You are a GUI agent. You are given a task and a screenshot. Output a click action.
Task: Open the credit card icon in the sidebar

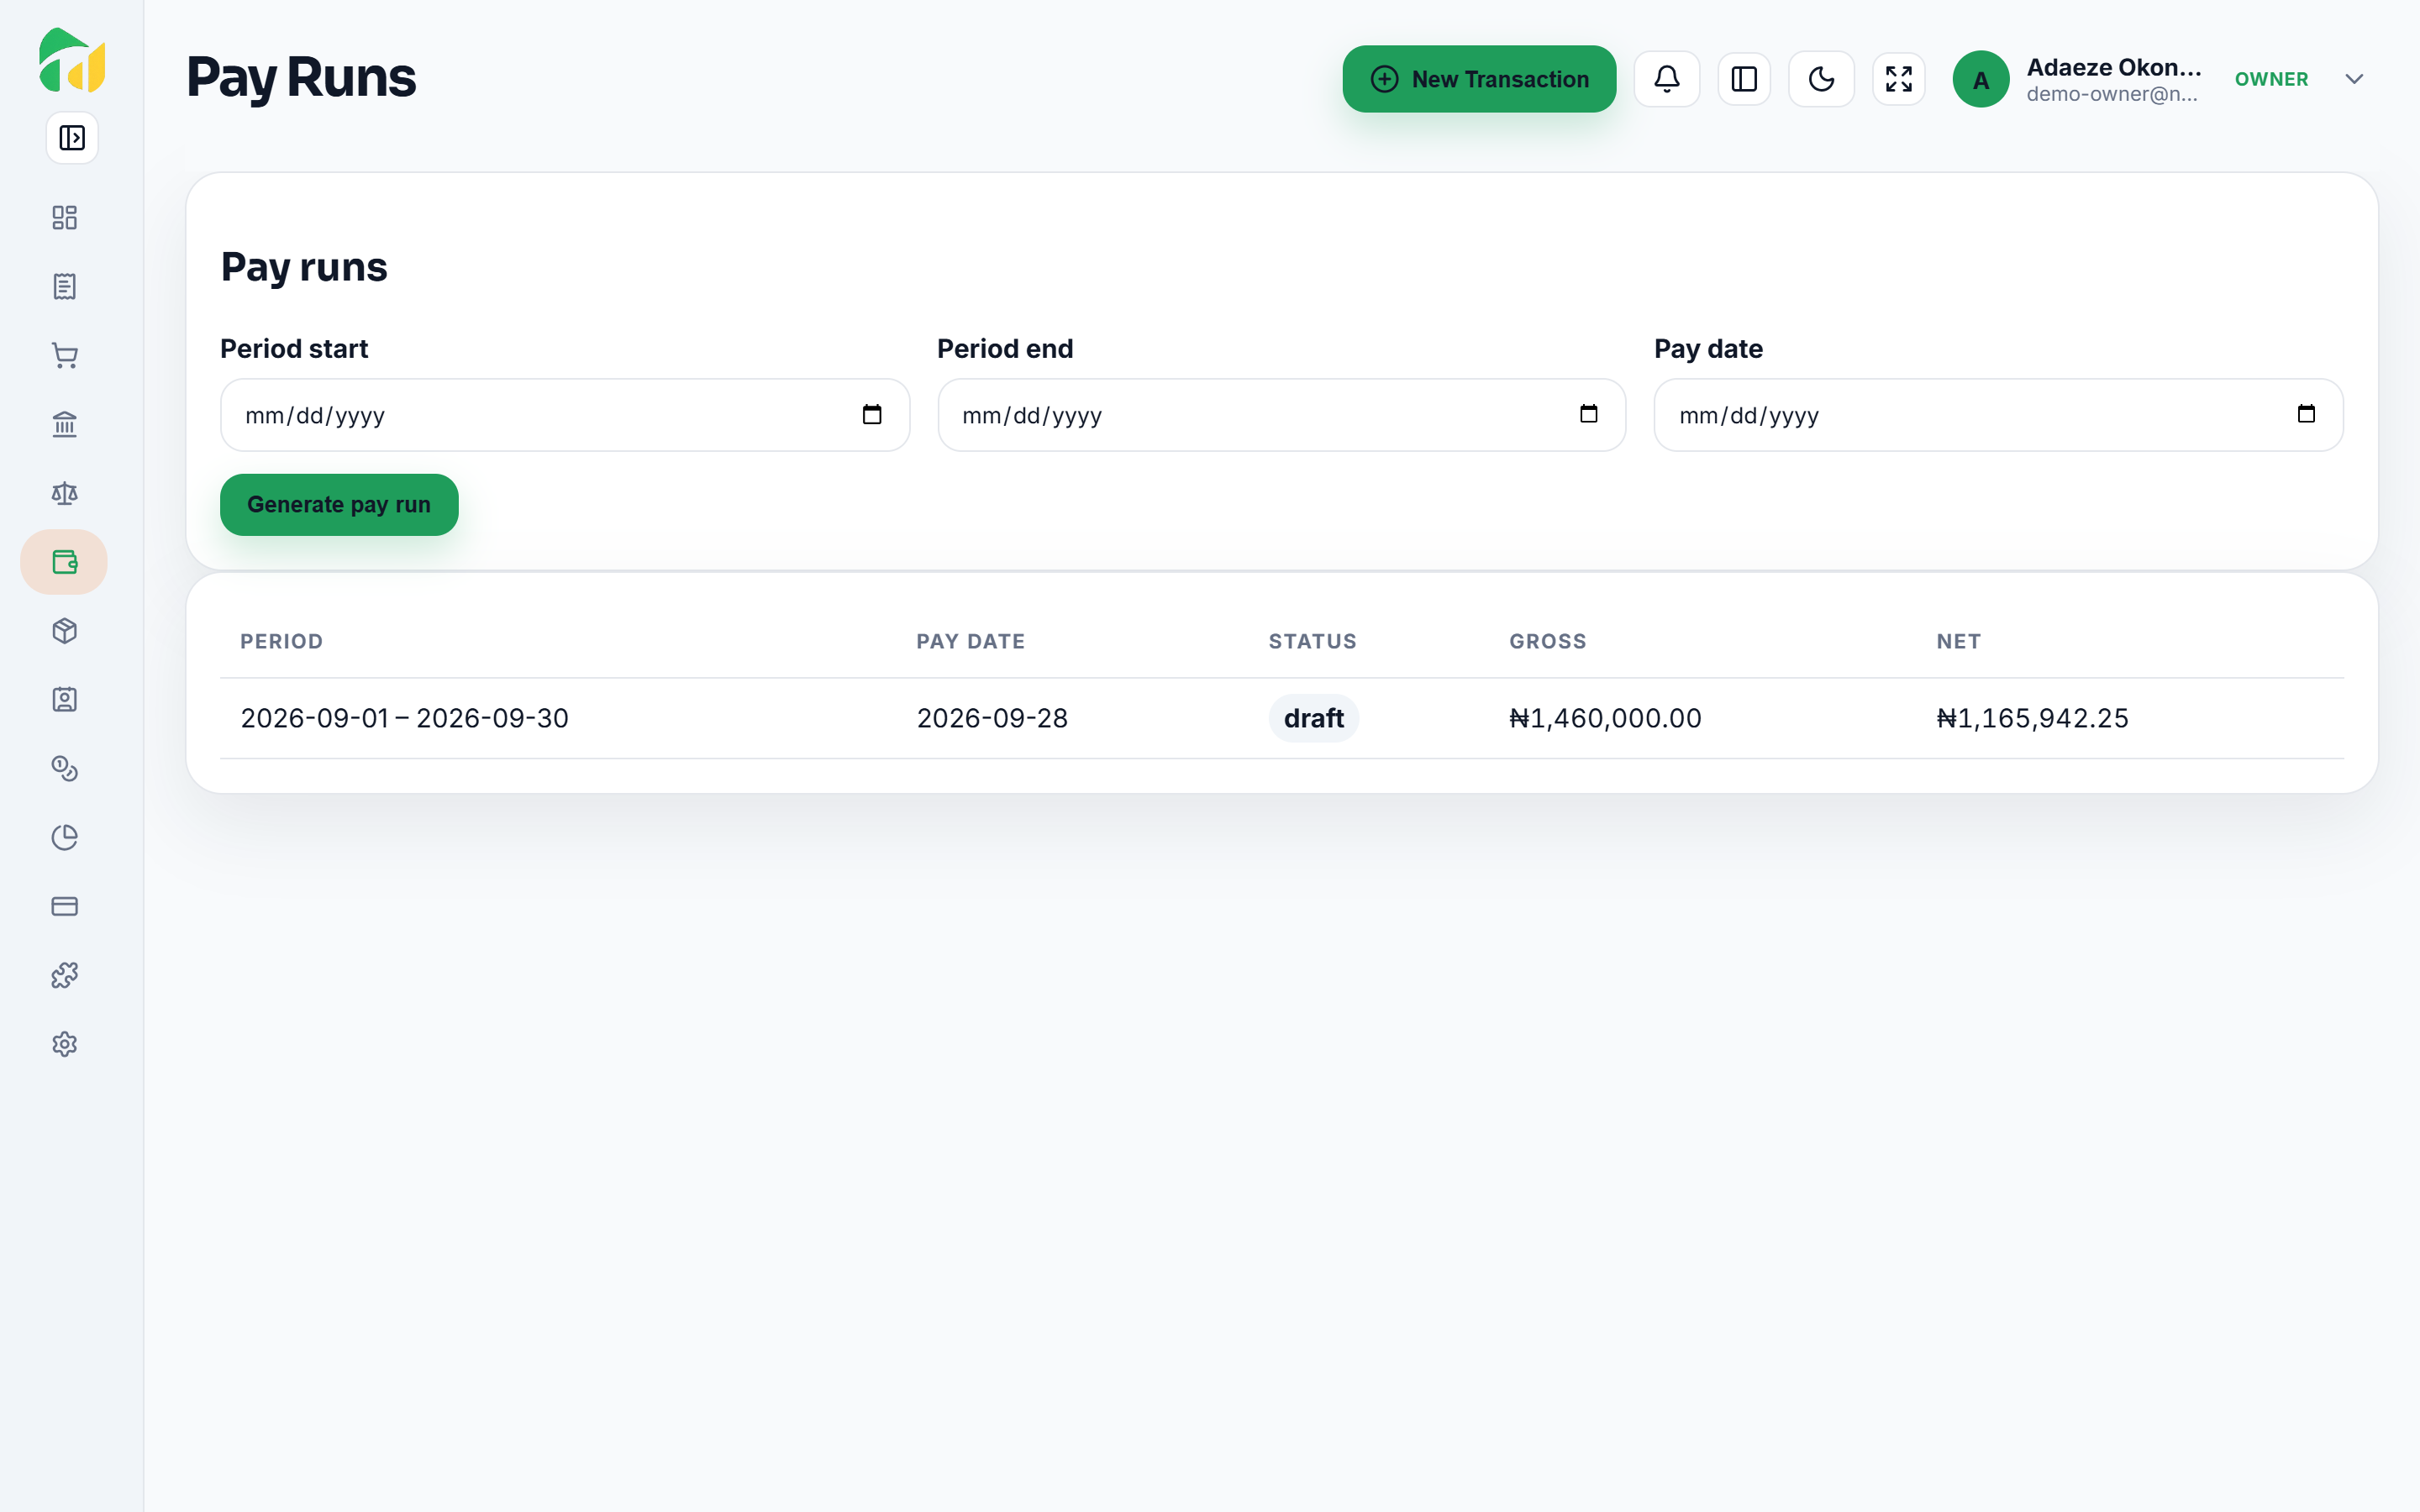tap(65, 907)
